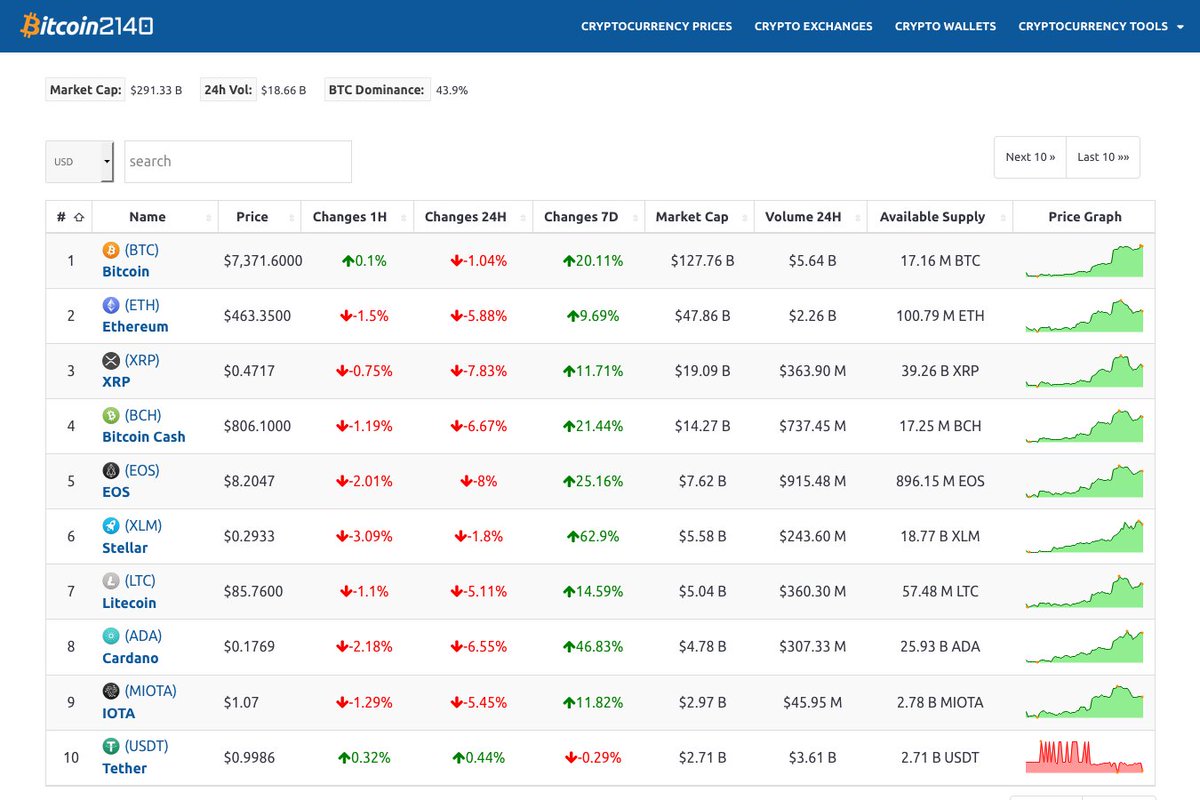The width and height of the screenshot is (1200, 800).
Task: Open the Tether name link
Action: (124, 768)
